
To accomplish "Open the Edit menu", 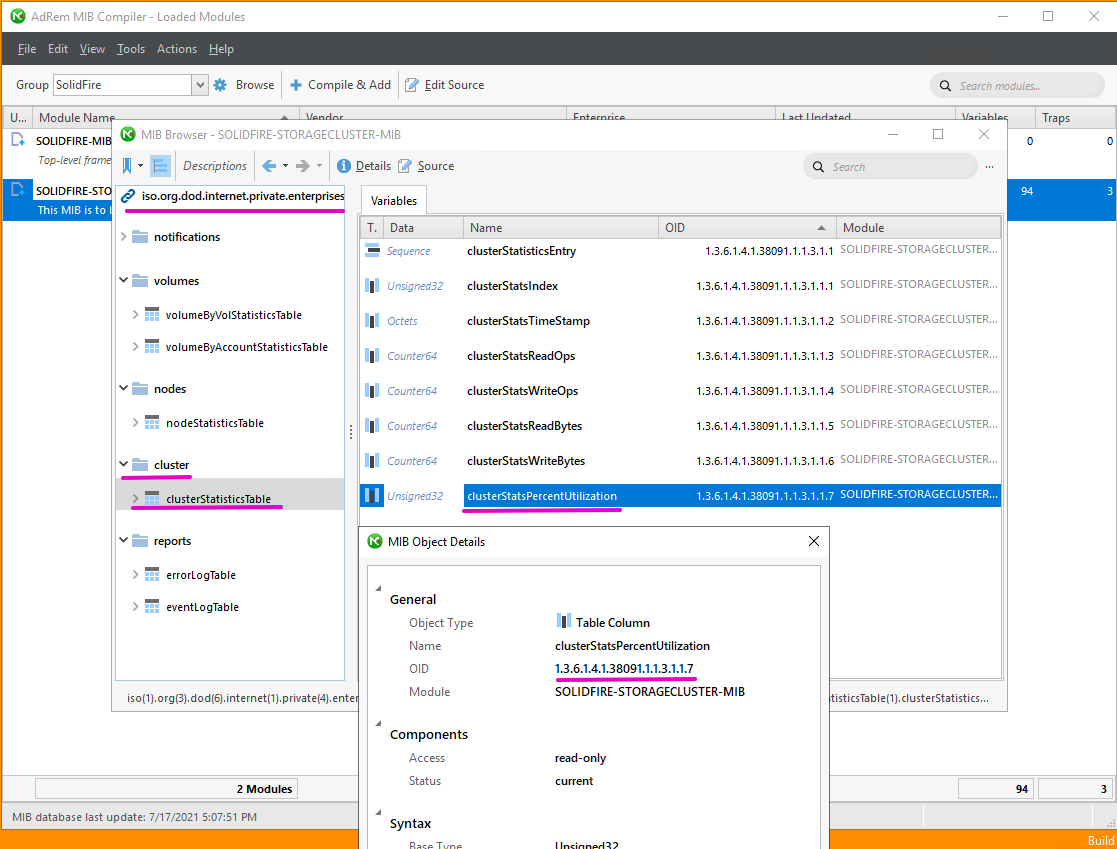I will [58, 48].
